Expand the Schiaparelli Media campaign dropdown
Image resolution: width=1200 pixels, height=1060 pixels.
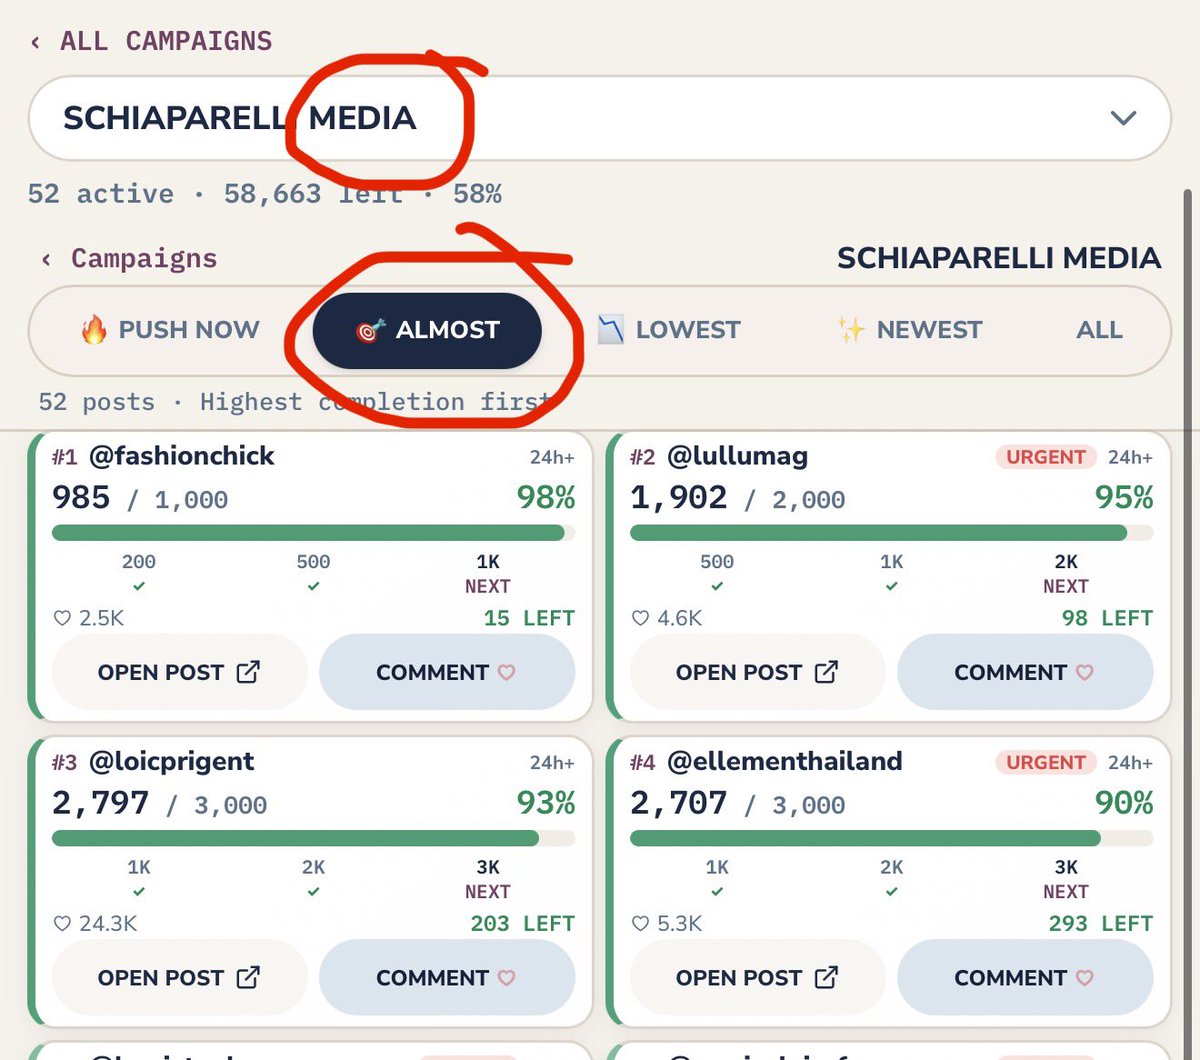600,118
